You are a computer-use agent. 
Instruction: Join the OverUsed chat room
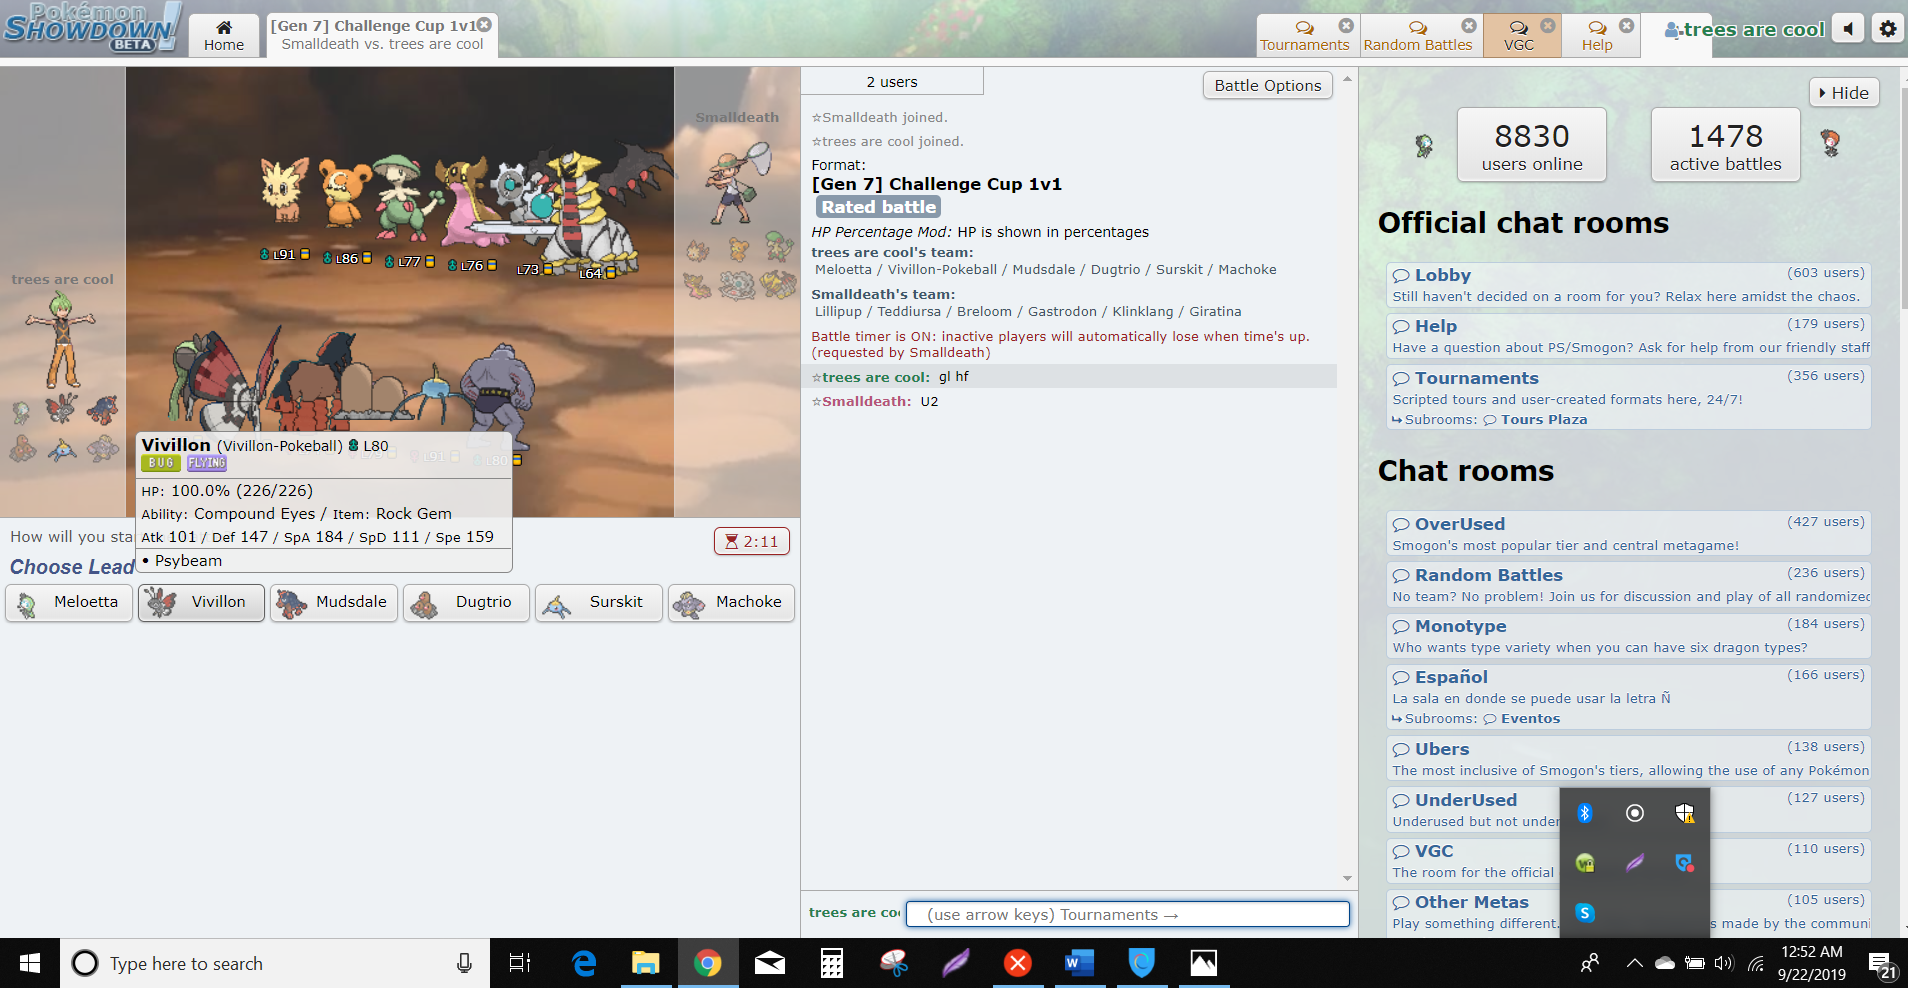pyautogui.click(x=1459, y=524)
